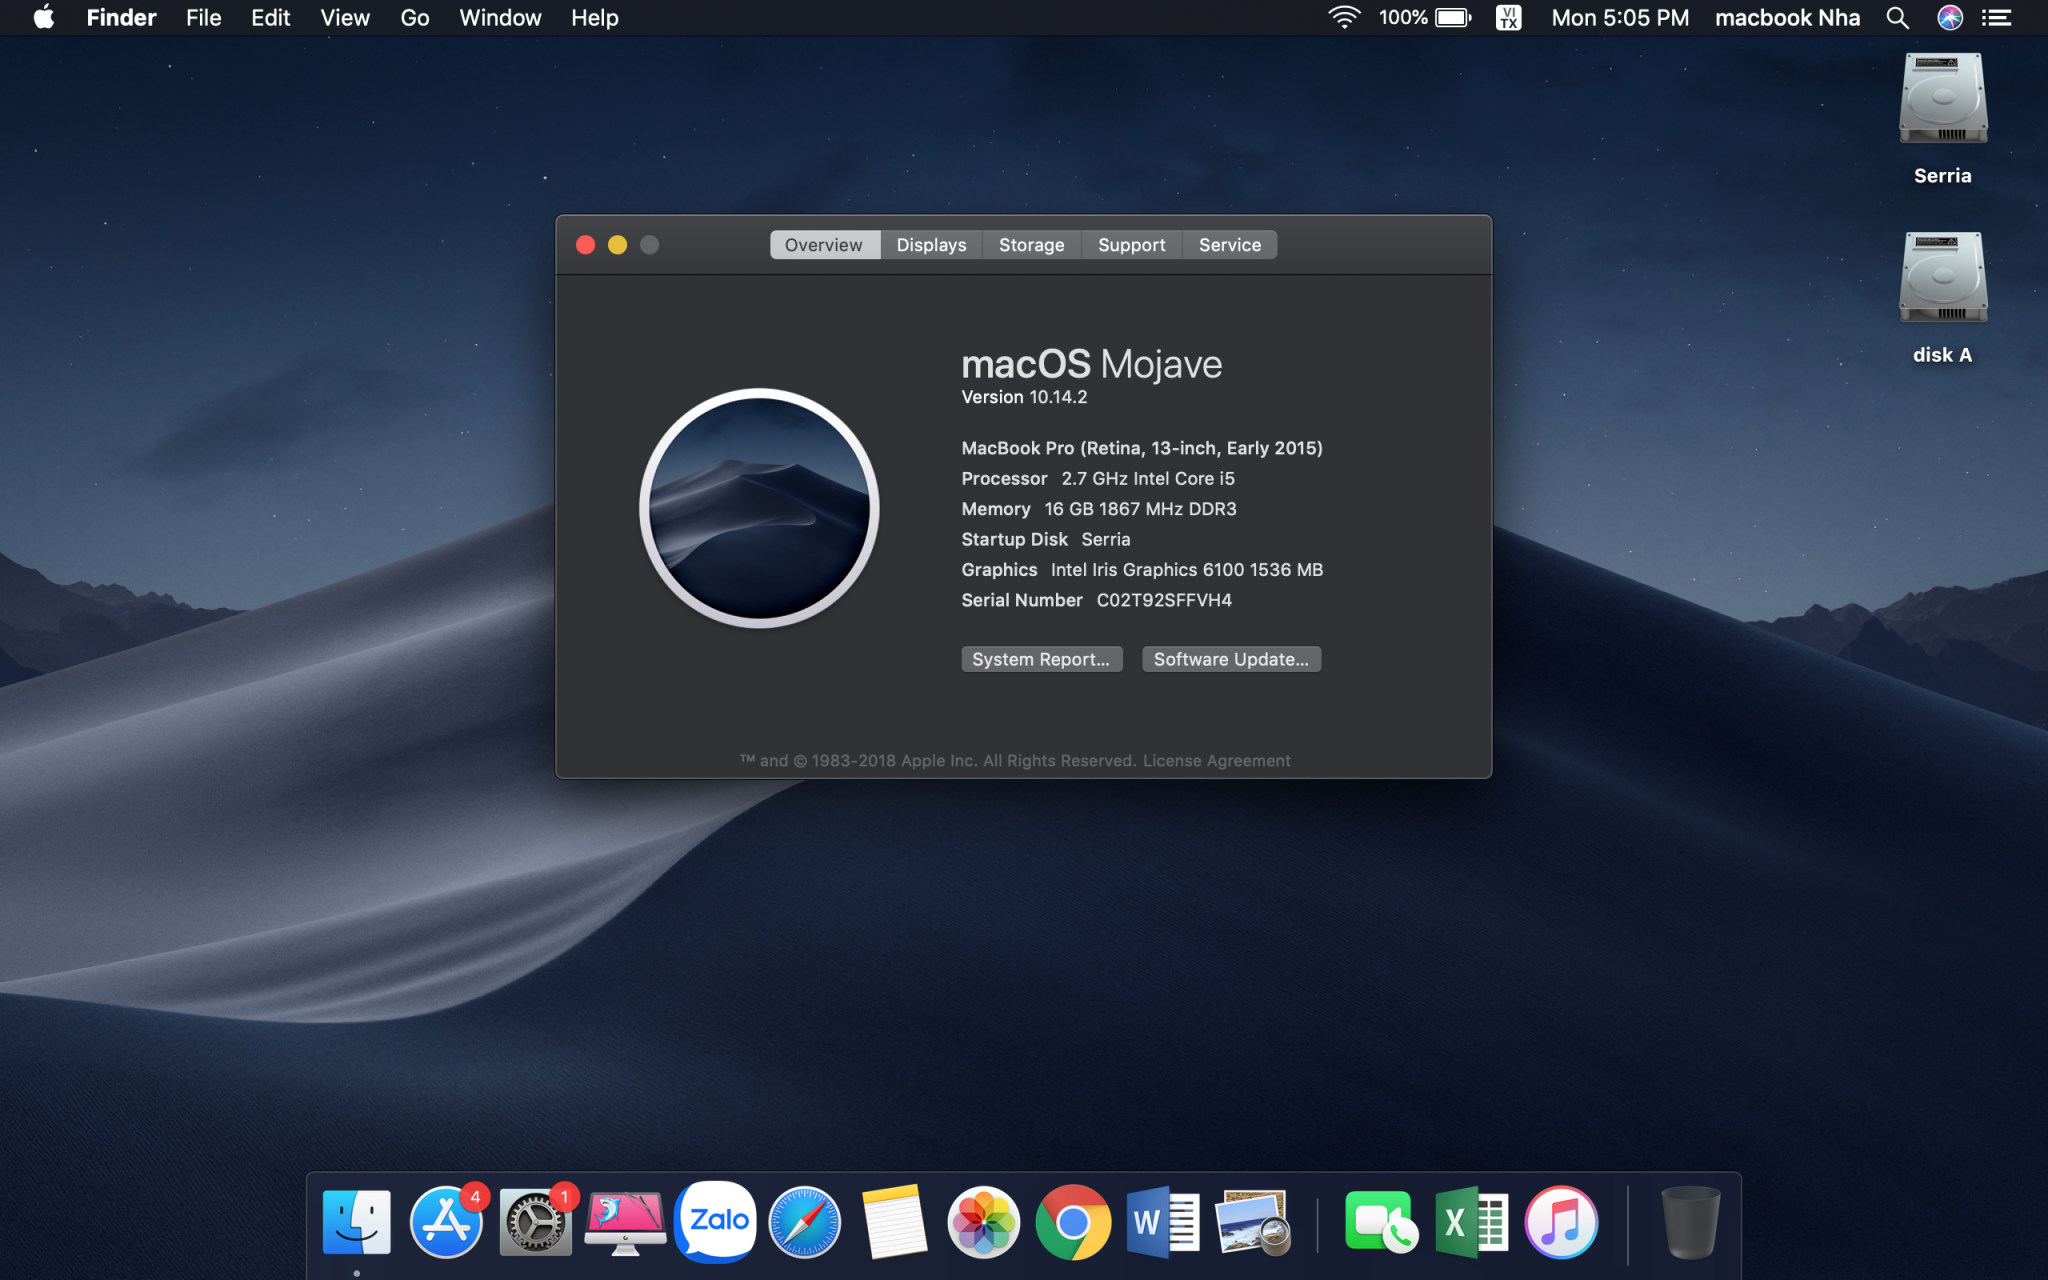Open the Go menu

click(414, 18)
